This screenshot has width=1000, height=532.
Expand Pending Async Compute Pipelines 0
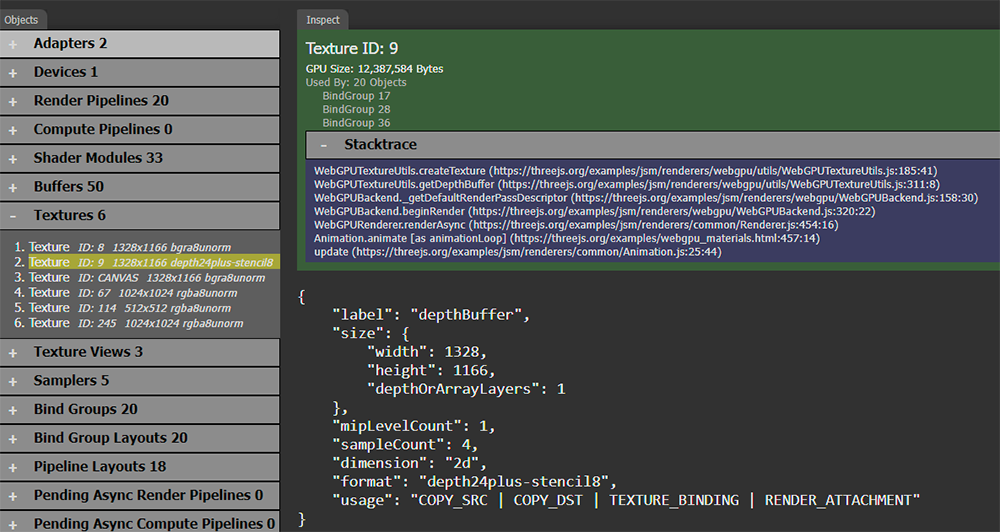click(x=140, y=523)
